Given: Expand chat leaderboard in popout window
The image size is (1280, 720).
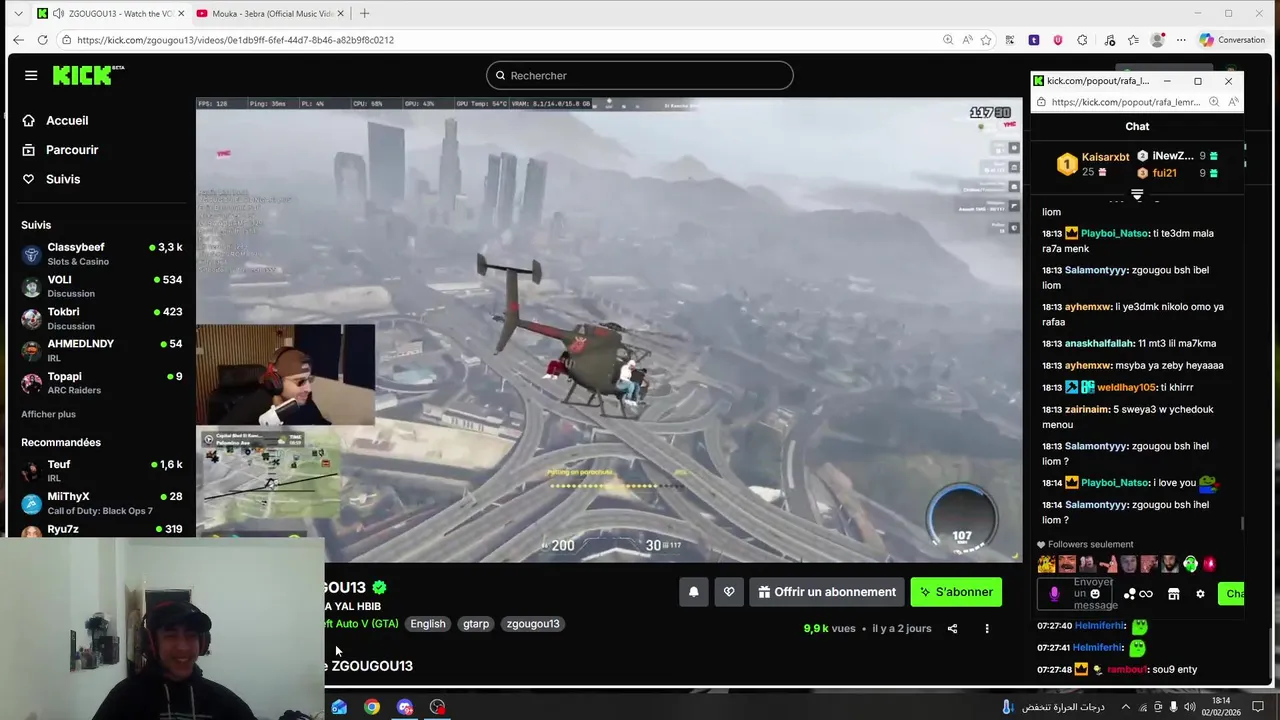Looking at the screenshot, I should coord(1137,194).
